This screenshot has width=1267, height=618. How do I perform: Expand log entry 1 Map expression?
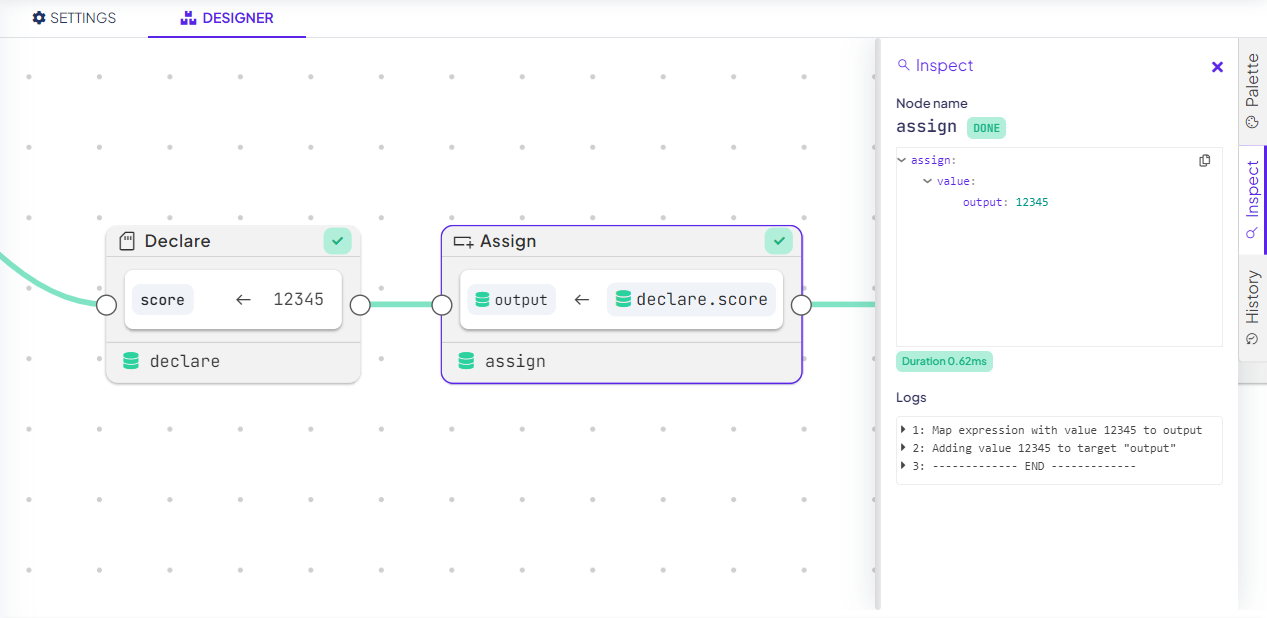(904, 430)
